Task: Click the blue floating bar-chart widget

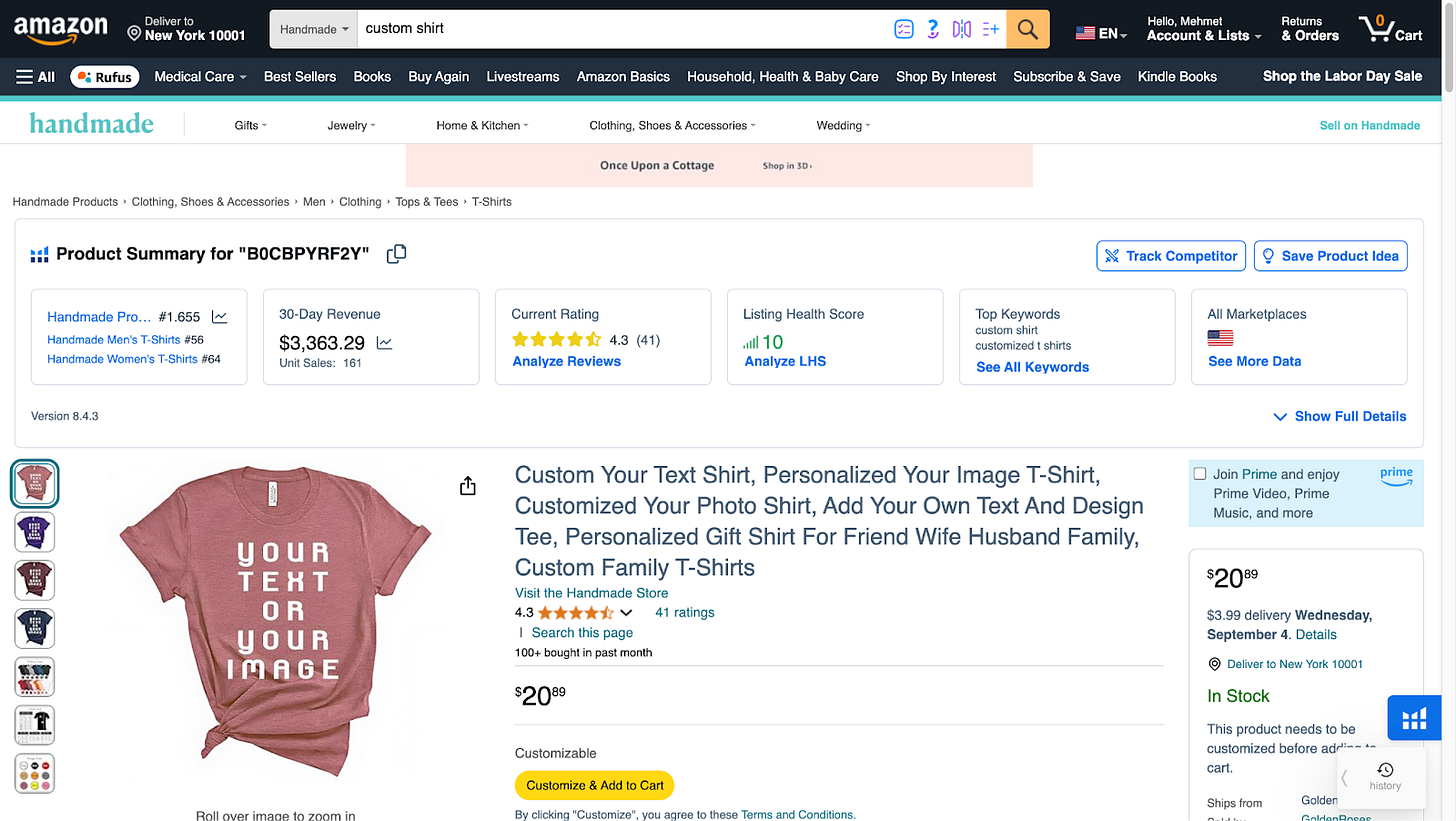Action: click(1414, 718)
